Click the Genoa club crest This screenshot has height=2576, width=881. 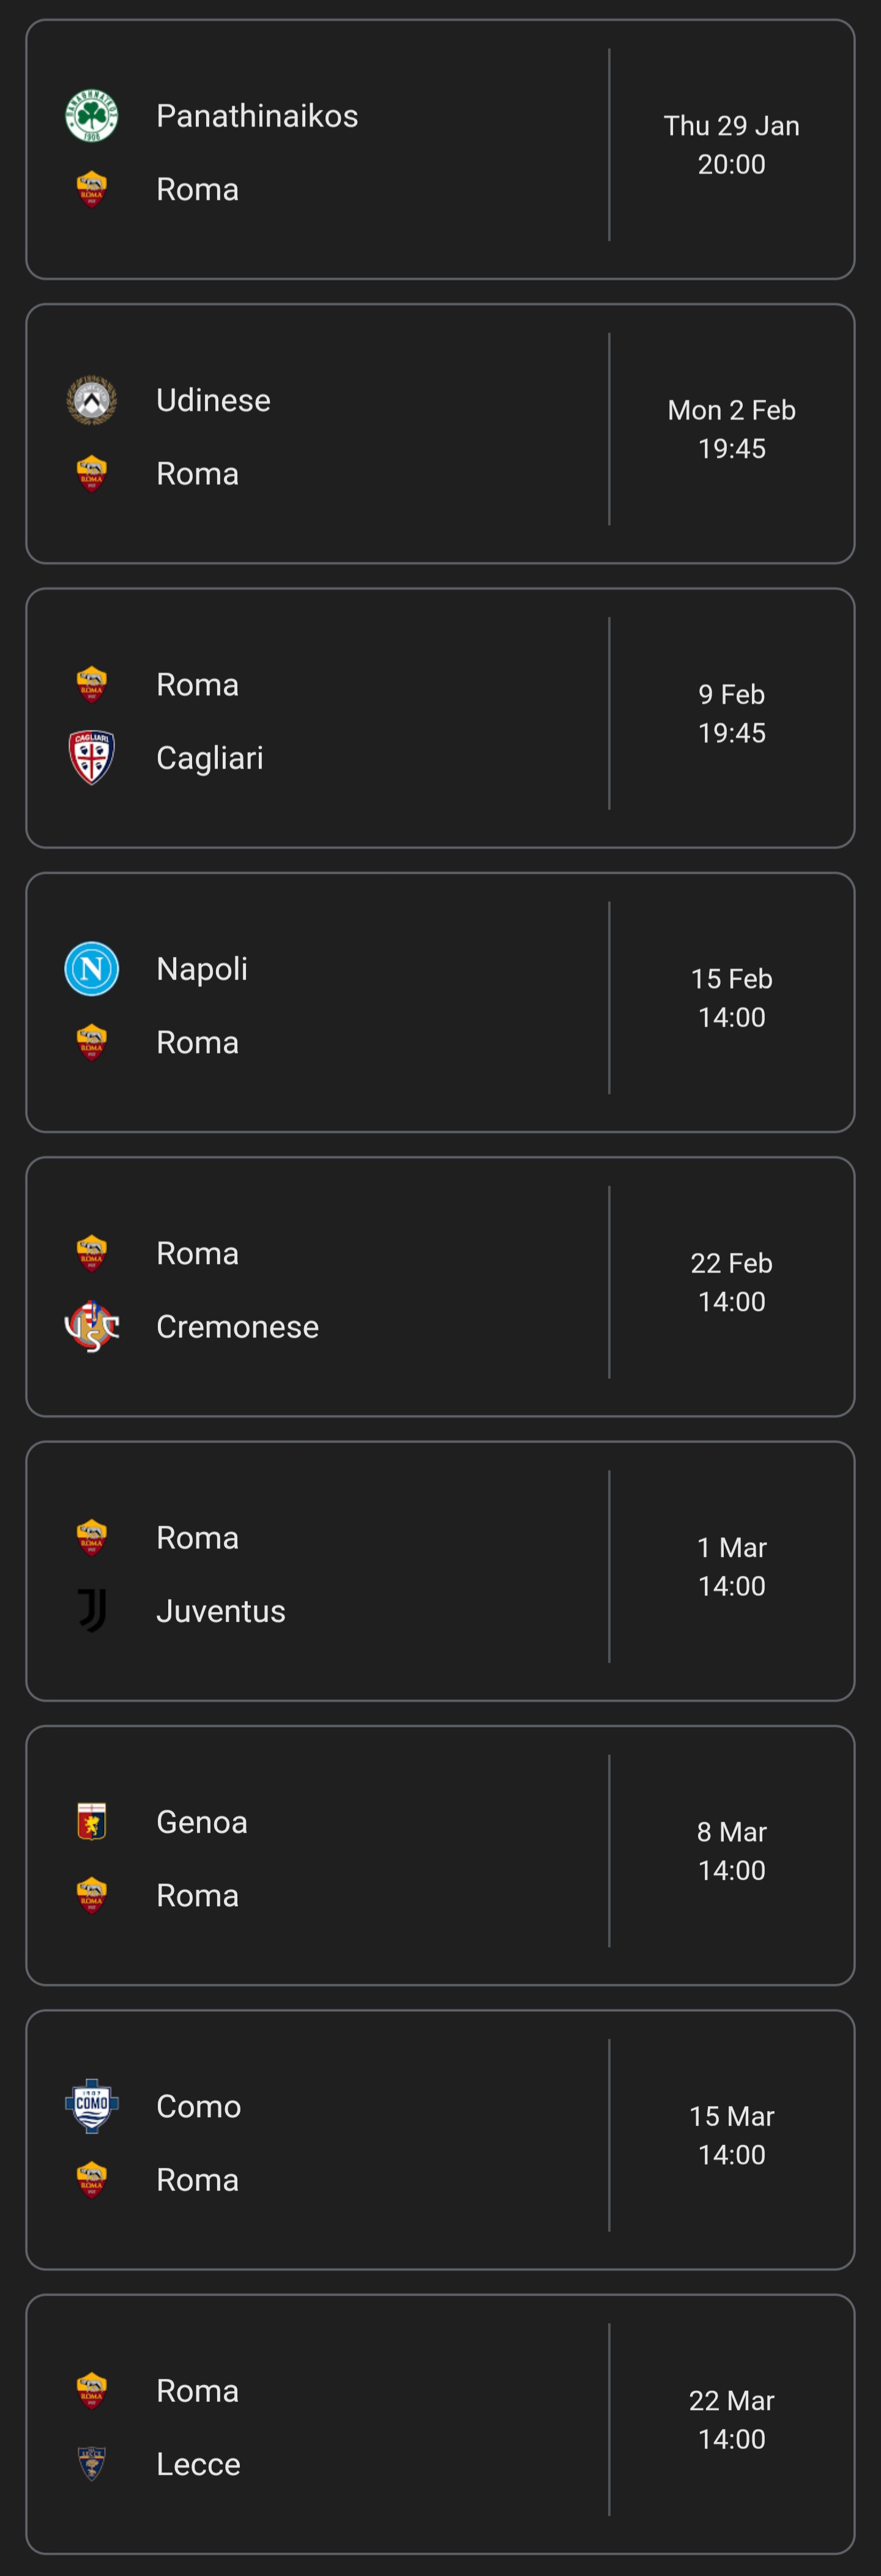91,1821
